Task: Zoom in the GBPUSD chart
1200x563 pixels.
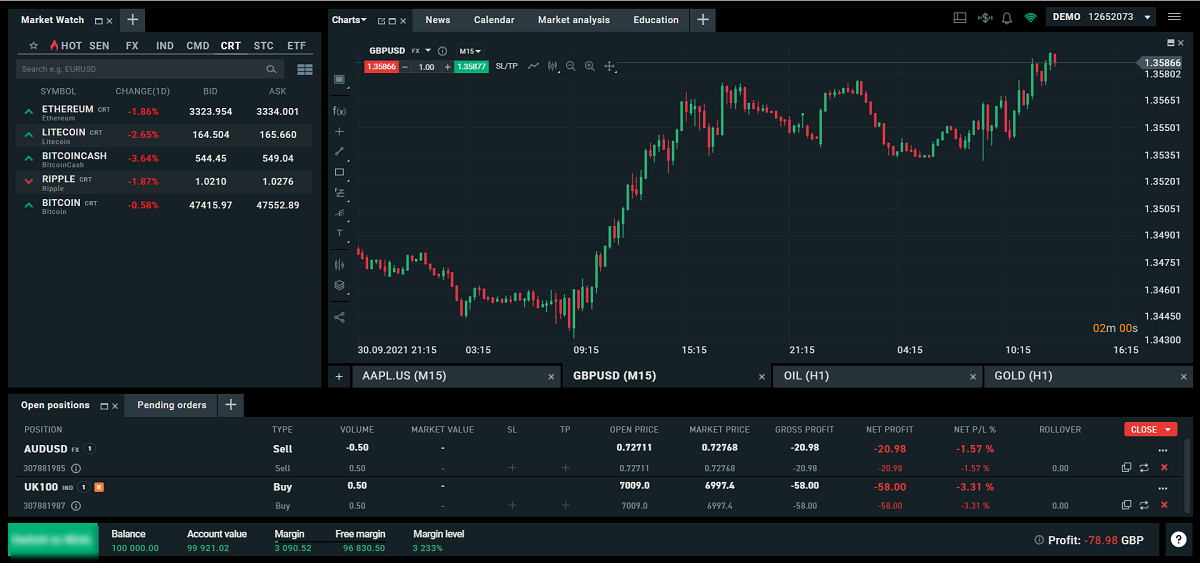Action: point(590,66)
